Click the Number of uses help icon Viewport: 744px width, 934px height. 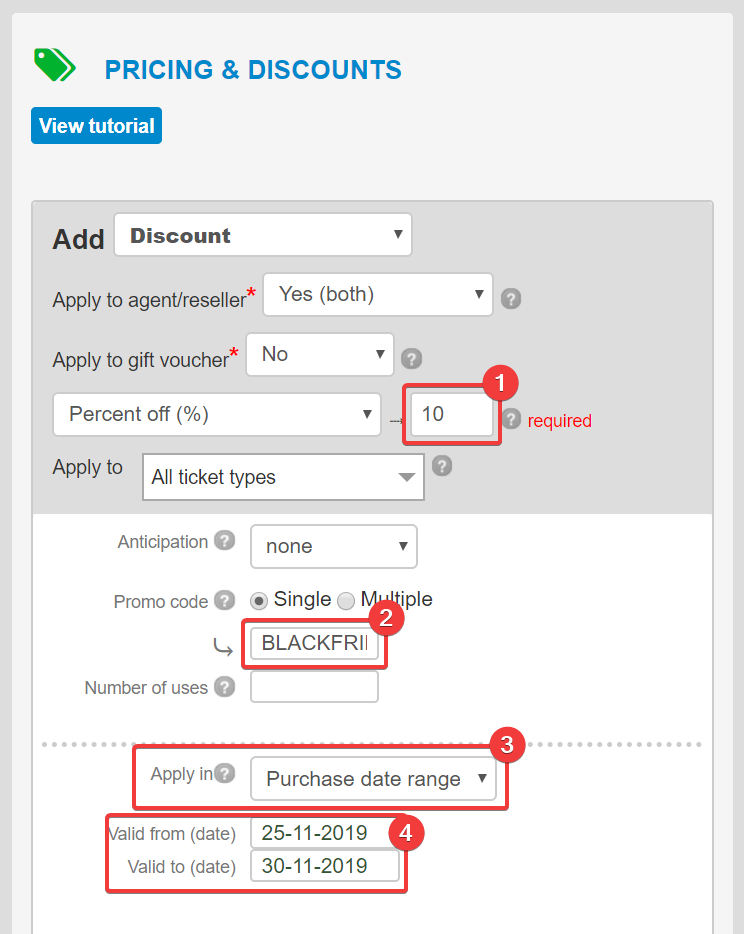click(x=225, y=687)
